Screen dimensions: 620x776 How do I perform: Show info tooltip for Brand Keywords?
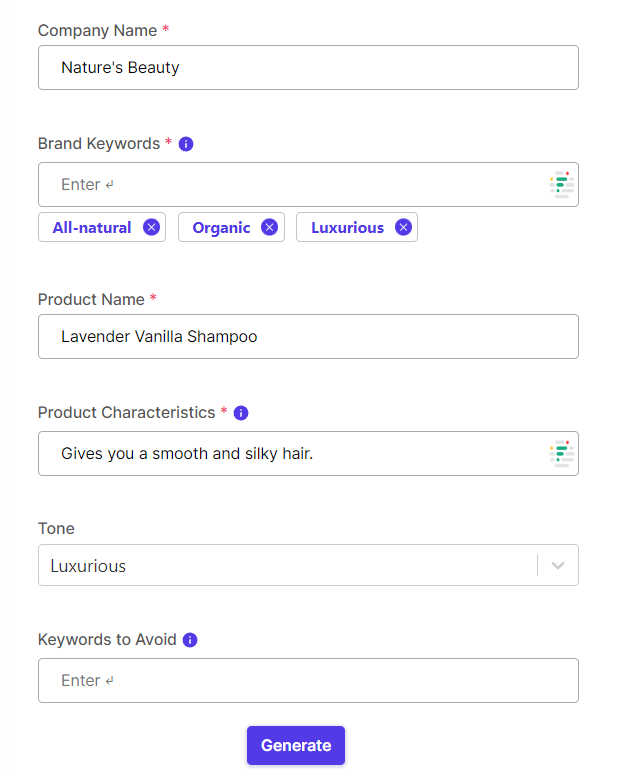(x=186, y=144)
